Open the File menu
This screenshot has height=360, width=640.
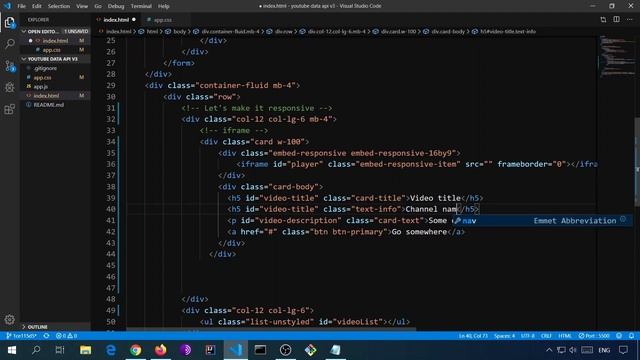tap(21, 6)
